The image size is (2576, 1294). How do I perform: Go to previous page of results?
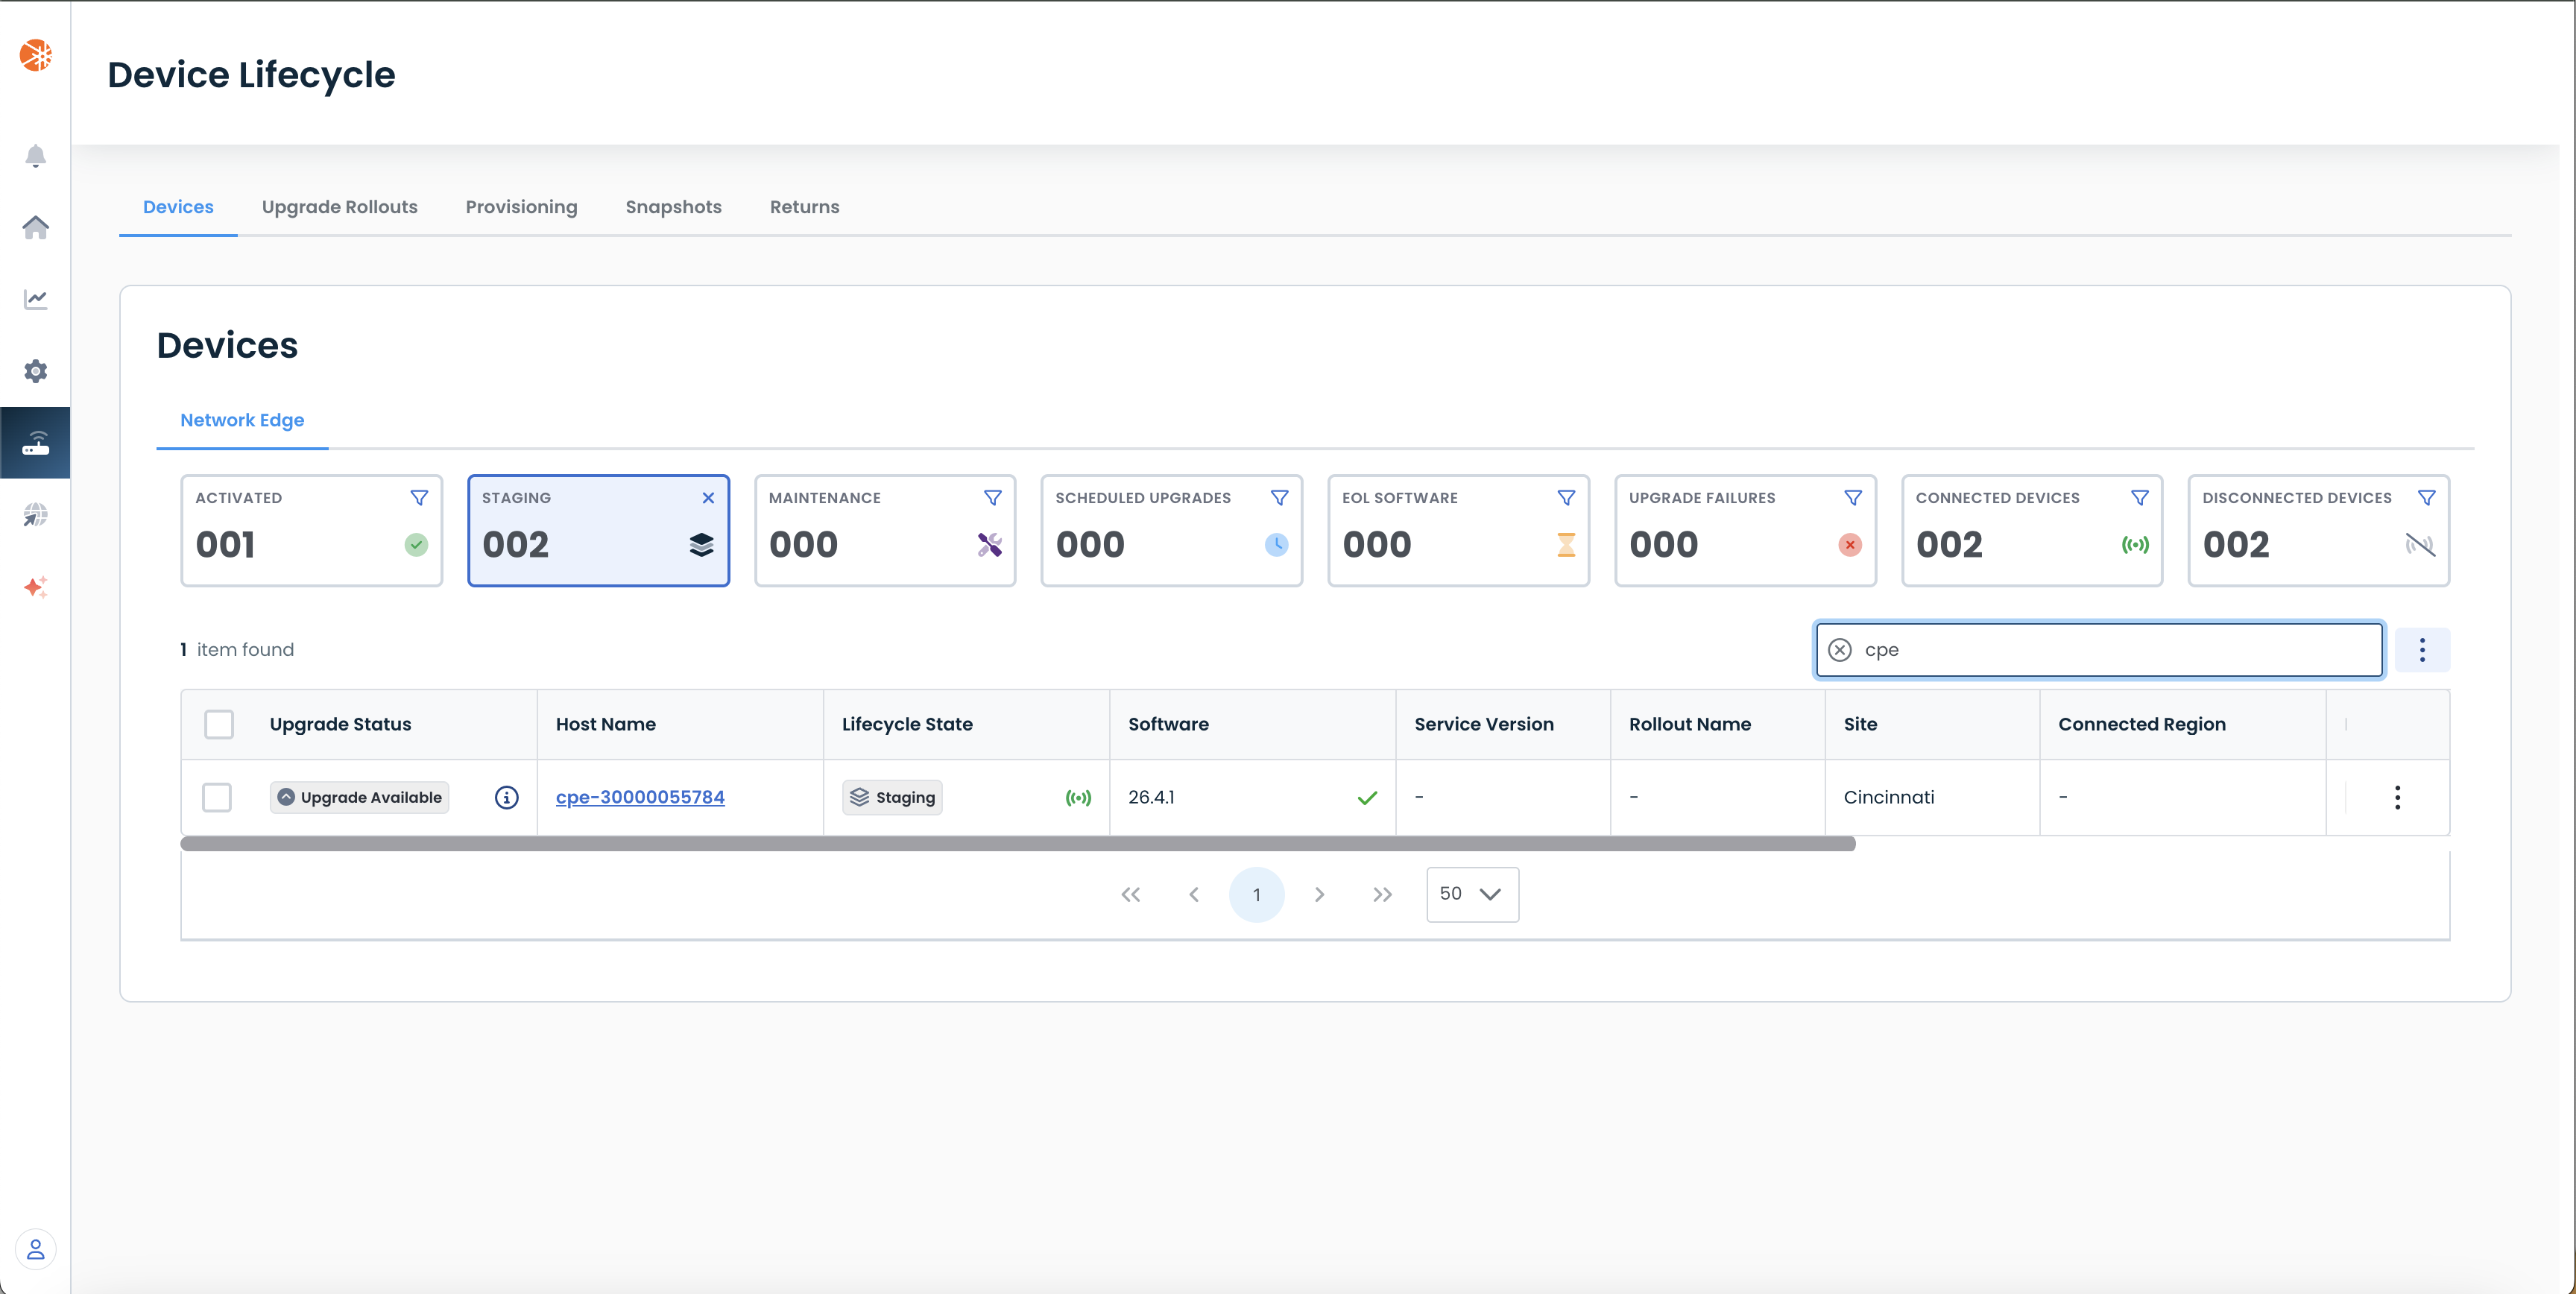point(1193,894)
